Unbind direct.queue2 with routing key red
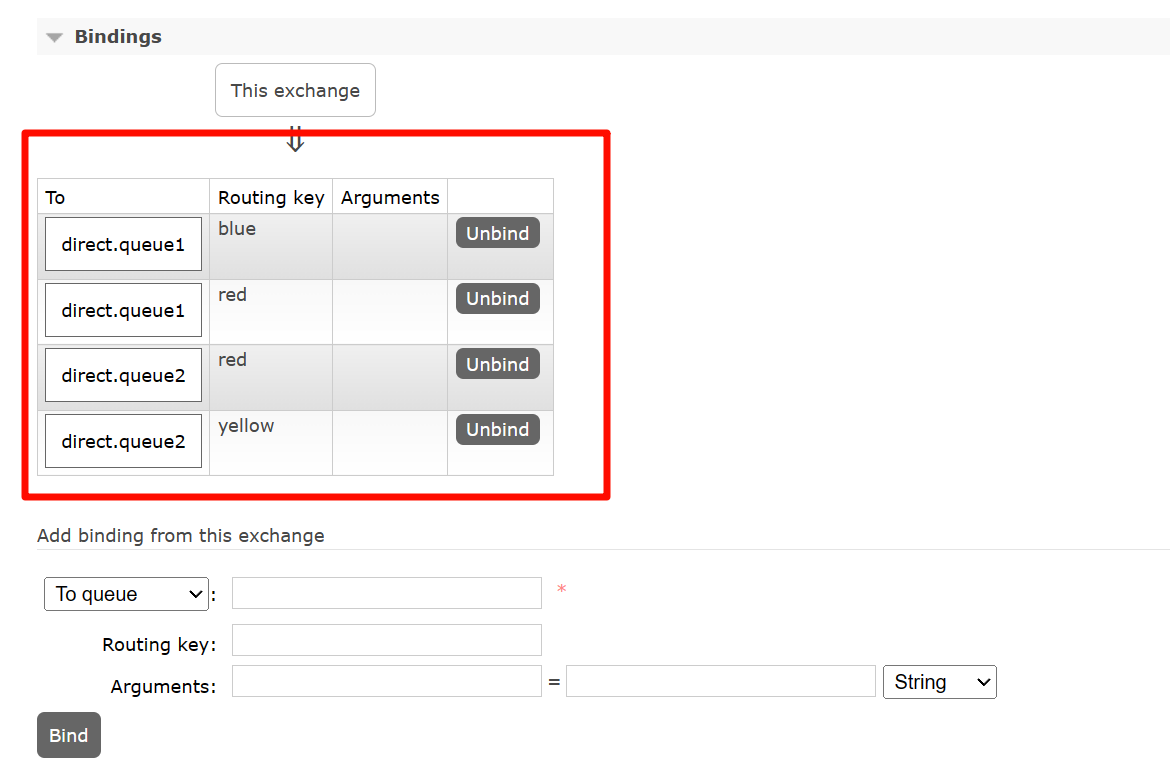Viewport: 1170px width, 768px height. click(498, 364)
